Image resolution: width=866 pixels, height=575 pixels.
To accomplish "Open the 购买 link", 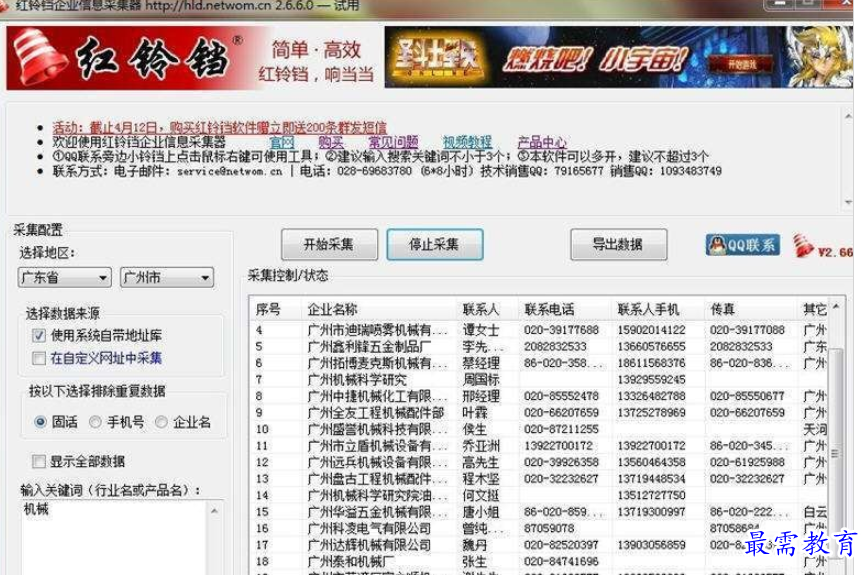I will coord(331,143).
